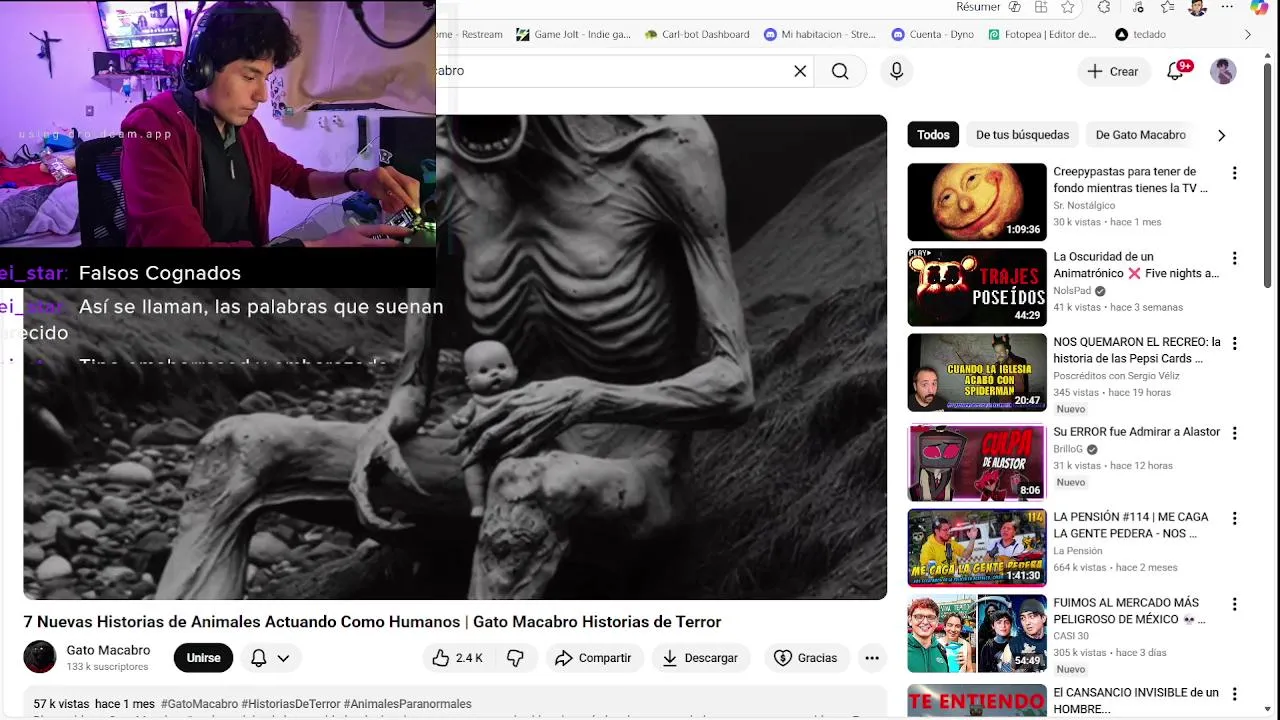The width and height of the screenshot is (1280, 720).
Task: Click the magnifier search button
Action: pos(840,71)
